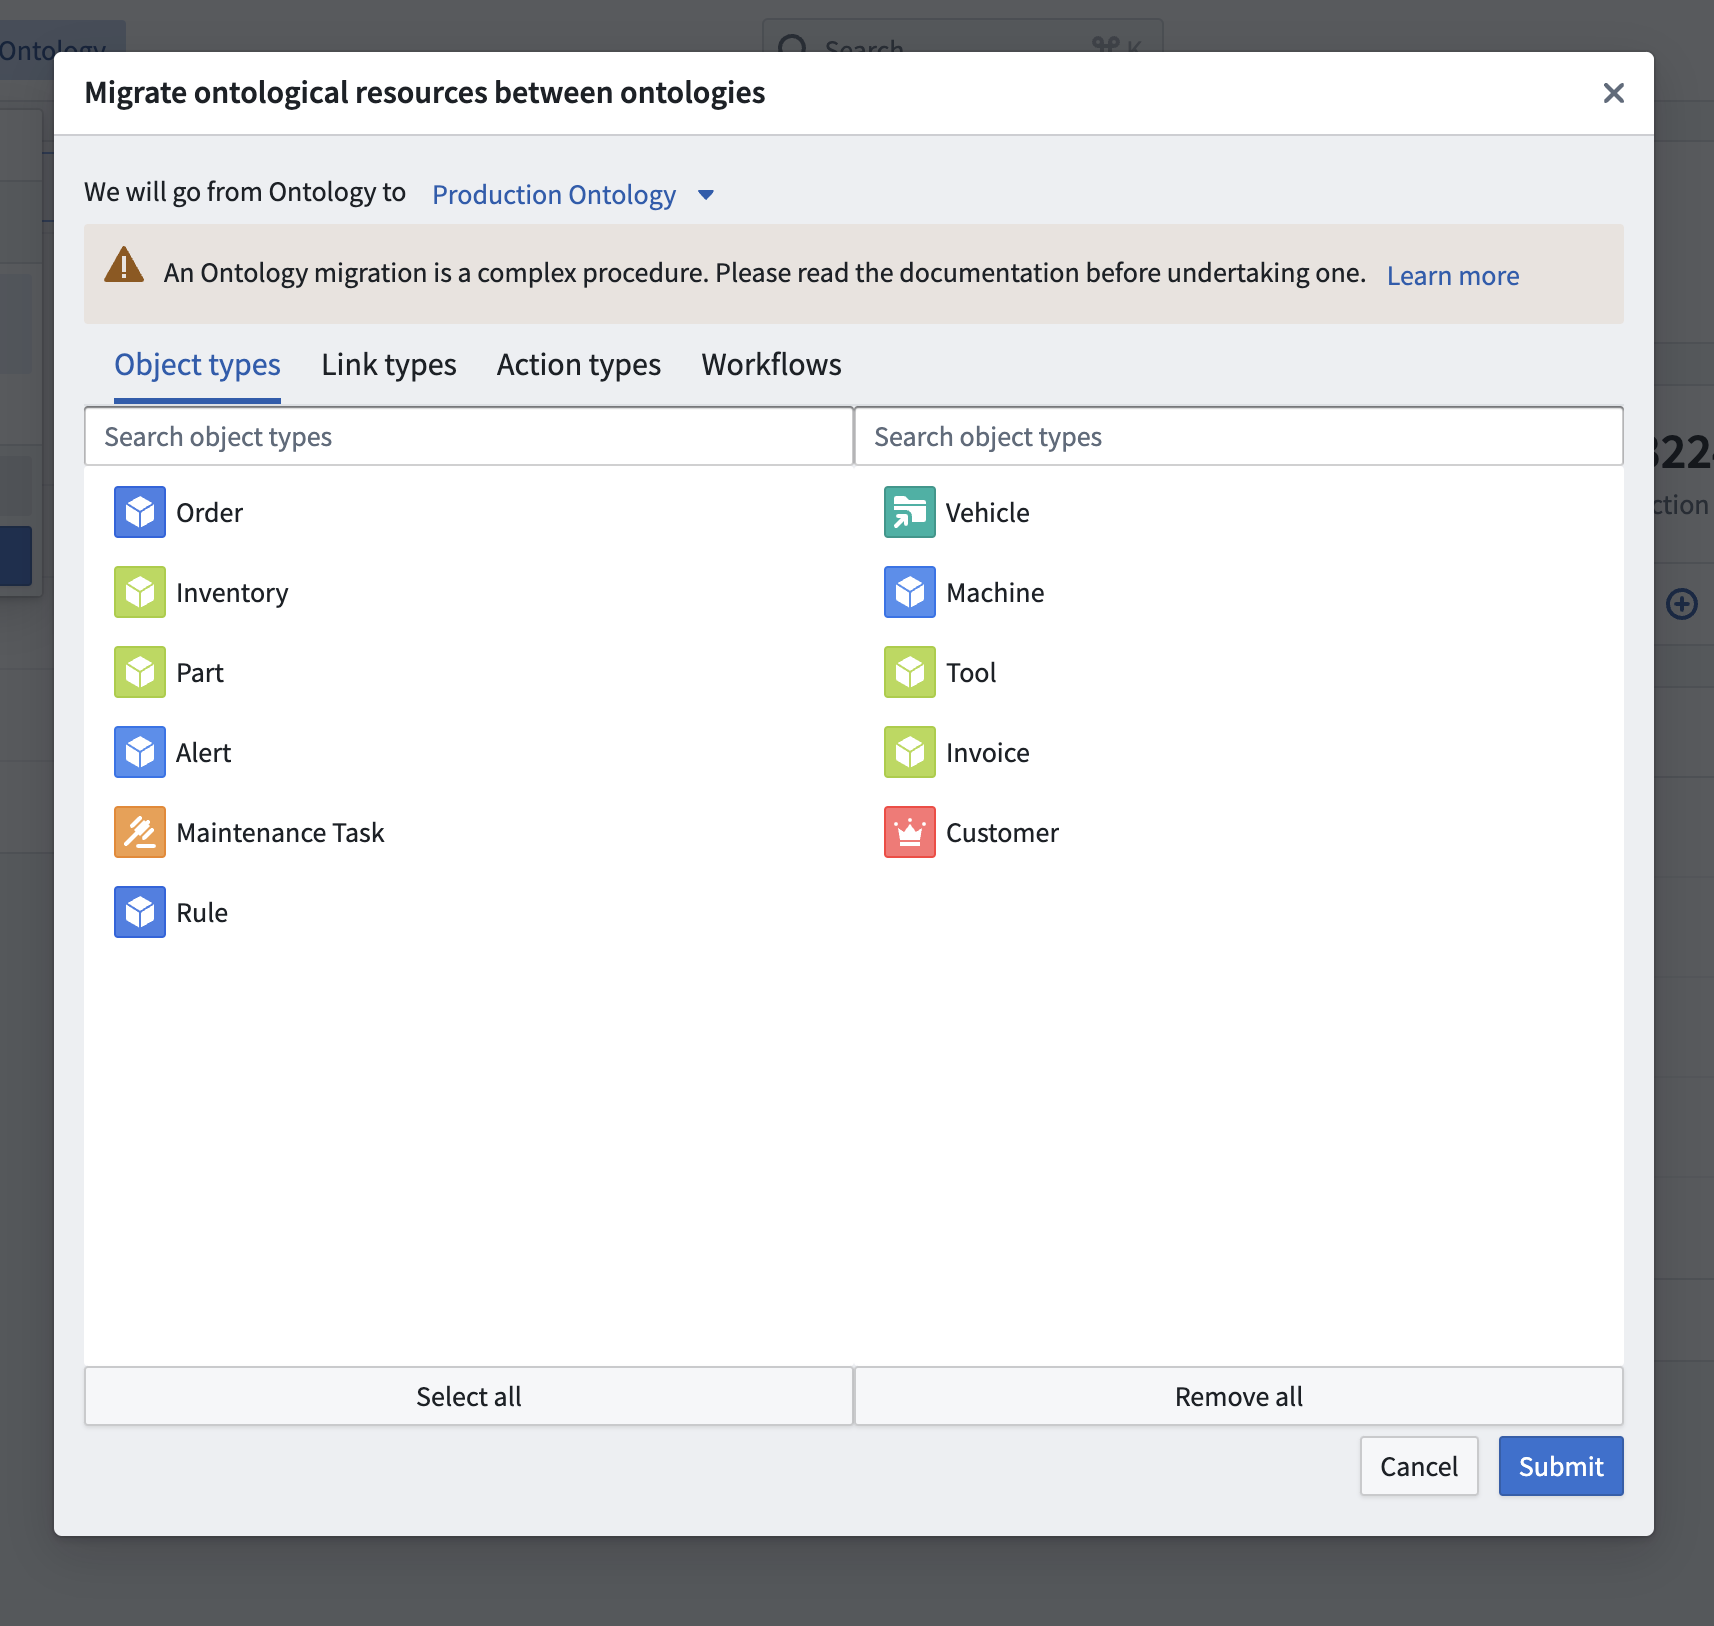Click the Order object type cube icon
Viewport: 1714px width, 1626px height.
click(x=140, y=512)
